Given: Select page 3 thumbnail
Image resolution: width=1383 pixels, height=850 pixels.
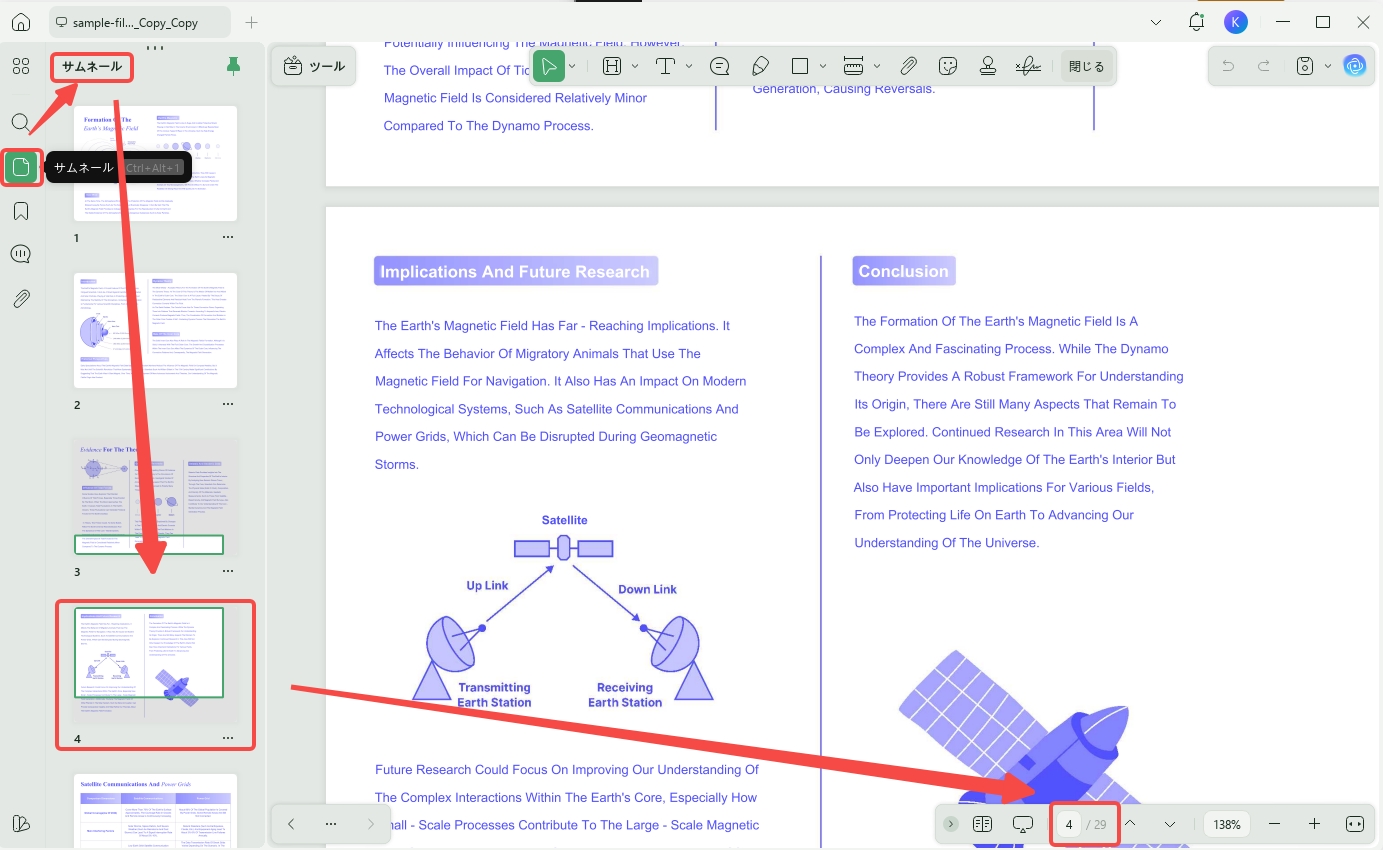Looking at the screenshot, I should (x=155, y=497).
